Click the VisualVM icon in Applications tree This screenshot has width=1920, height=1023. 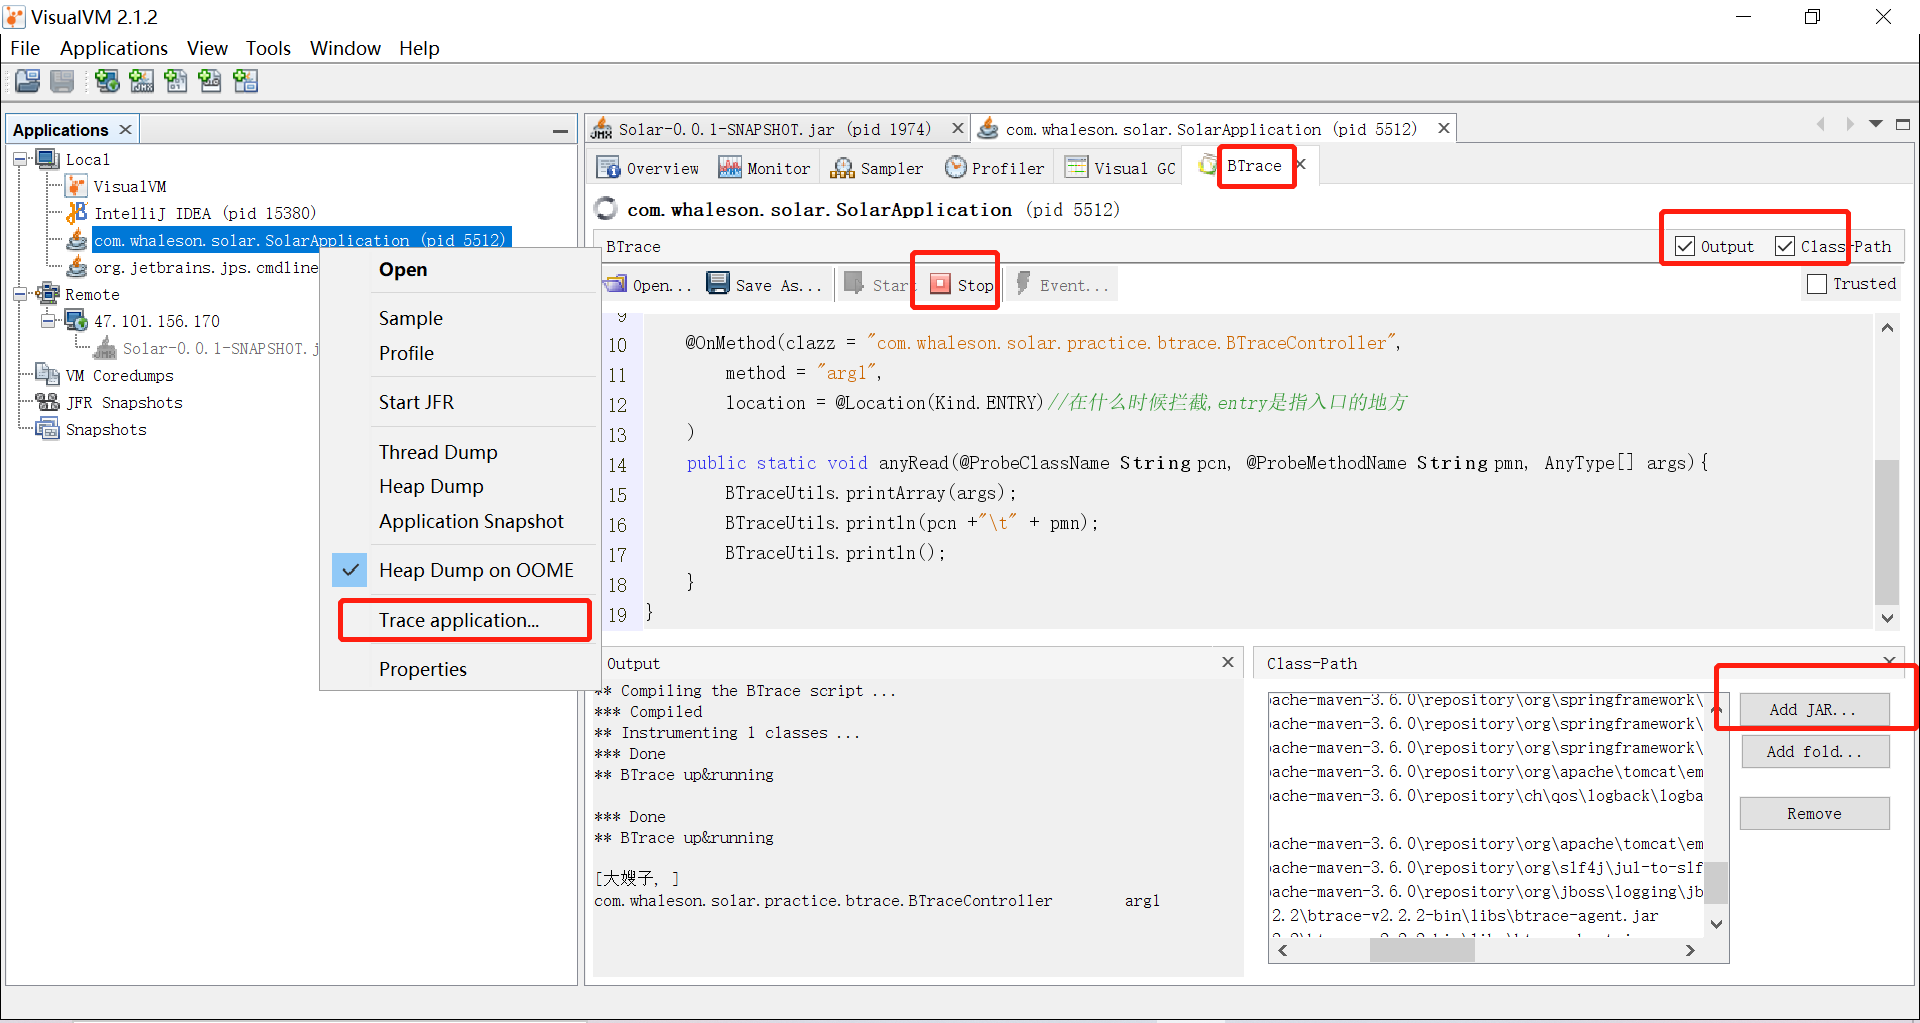click(x=77, y=186)
